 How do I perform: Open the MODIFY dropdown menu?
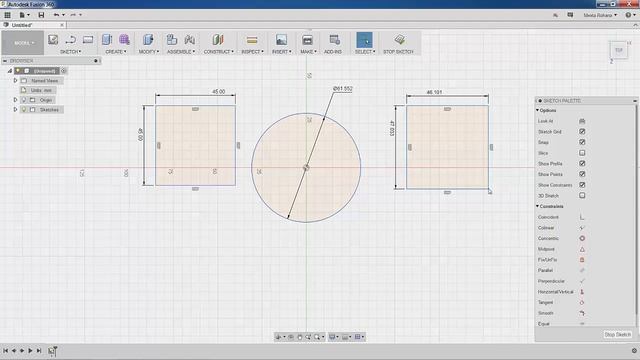149,52
